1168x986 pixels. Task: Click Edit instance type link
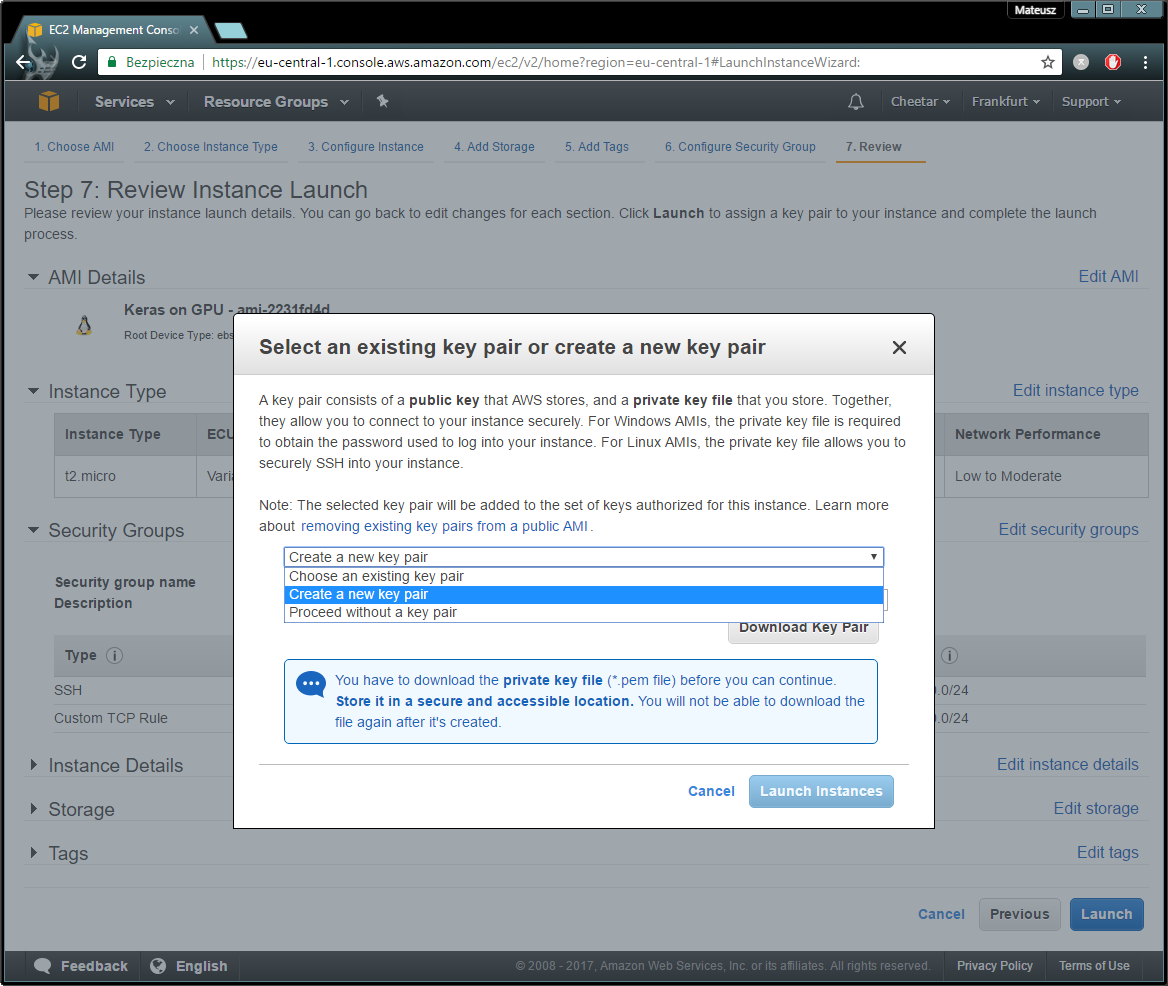point(1076,390)
